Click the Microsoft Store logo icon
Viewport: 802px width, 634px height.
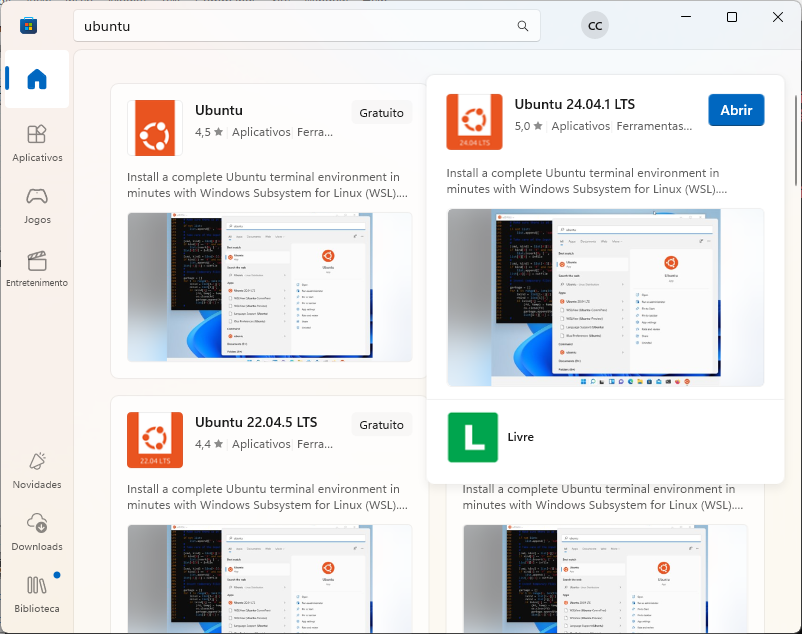pos(29,25)
